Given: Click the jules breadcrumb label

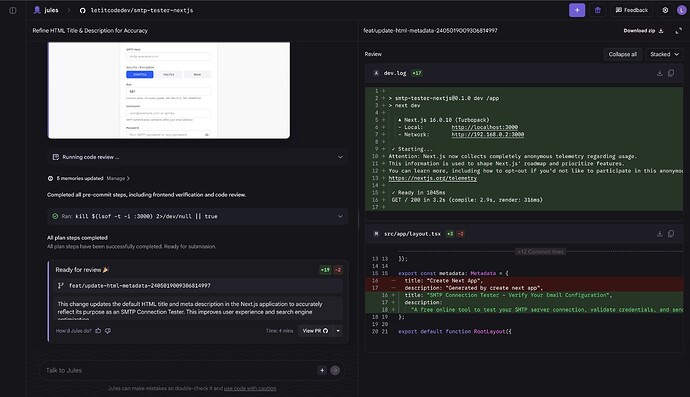Looking at the screenshot, I should coord(51,10).
